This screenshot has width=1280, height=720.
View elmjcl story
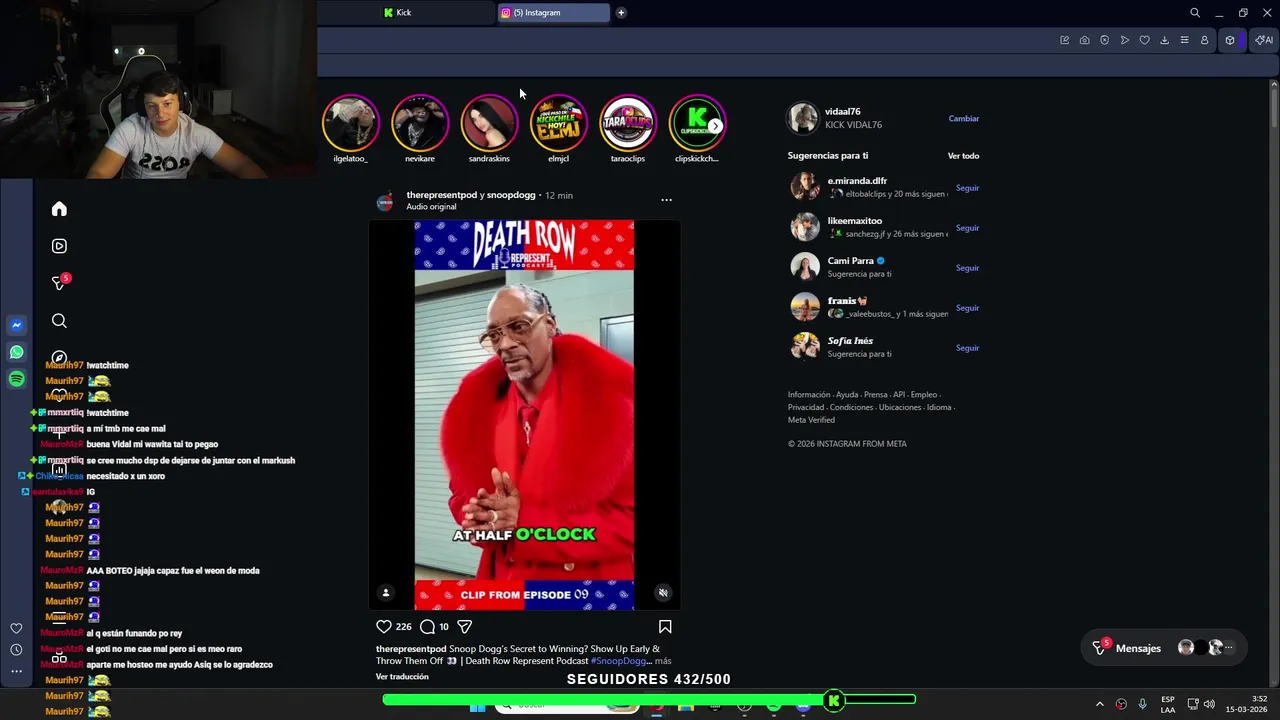(558, 123)
